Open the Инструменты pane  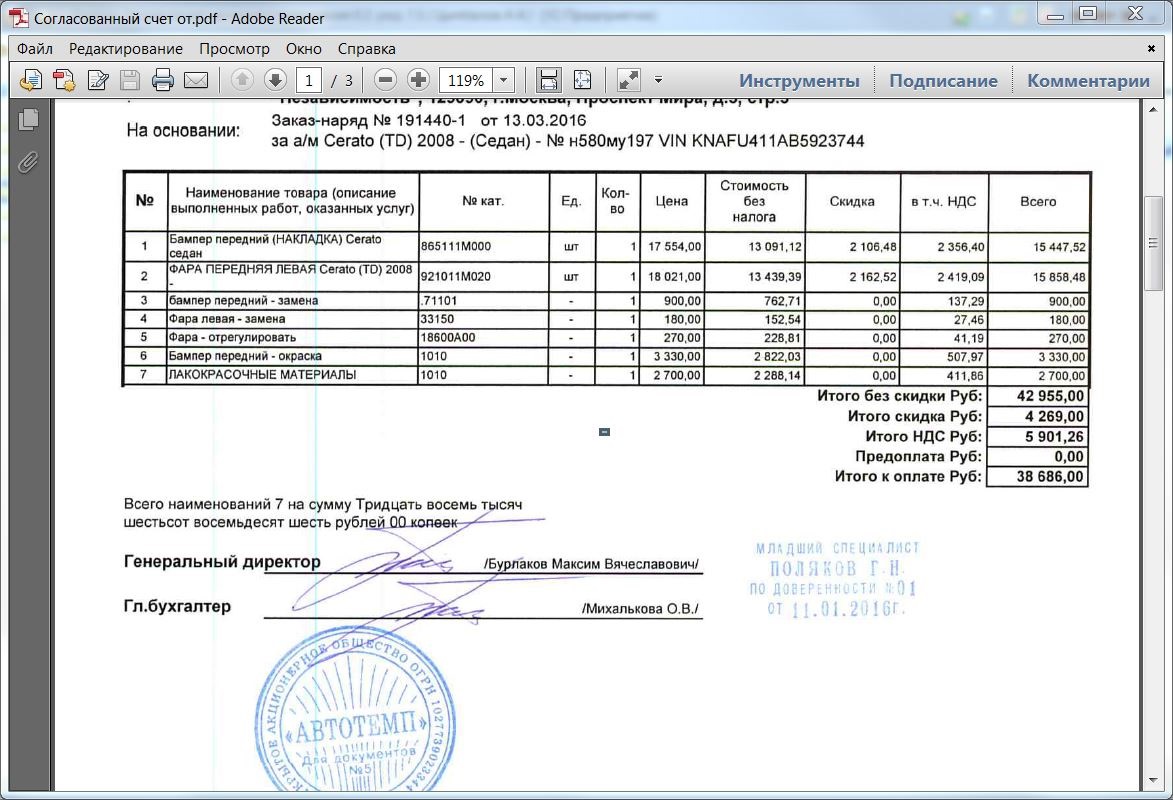(x=799, y=81)
